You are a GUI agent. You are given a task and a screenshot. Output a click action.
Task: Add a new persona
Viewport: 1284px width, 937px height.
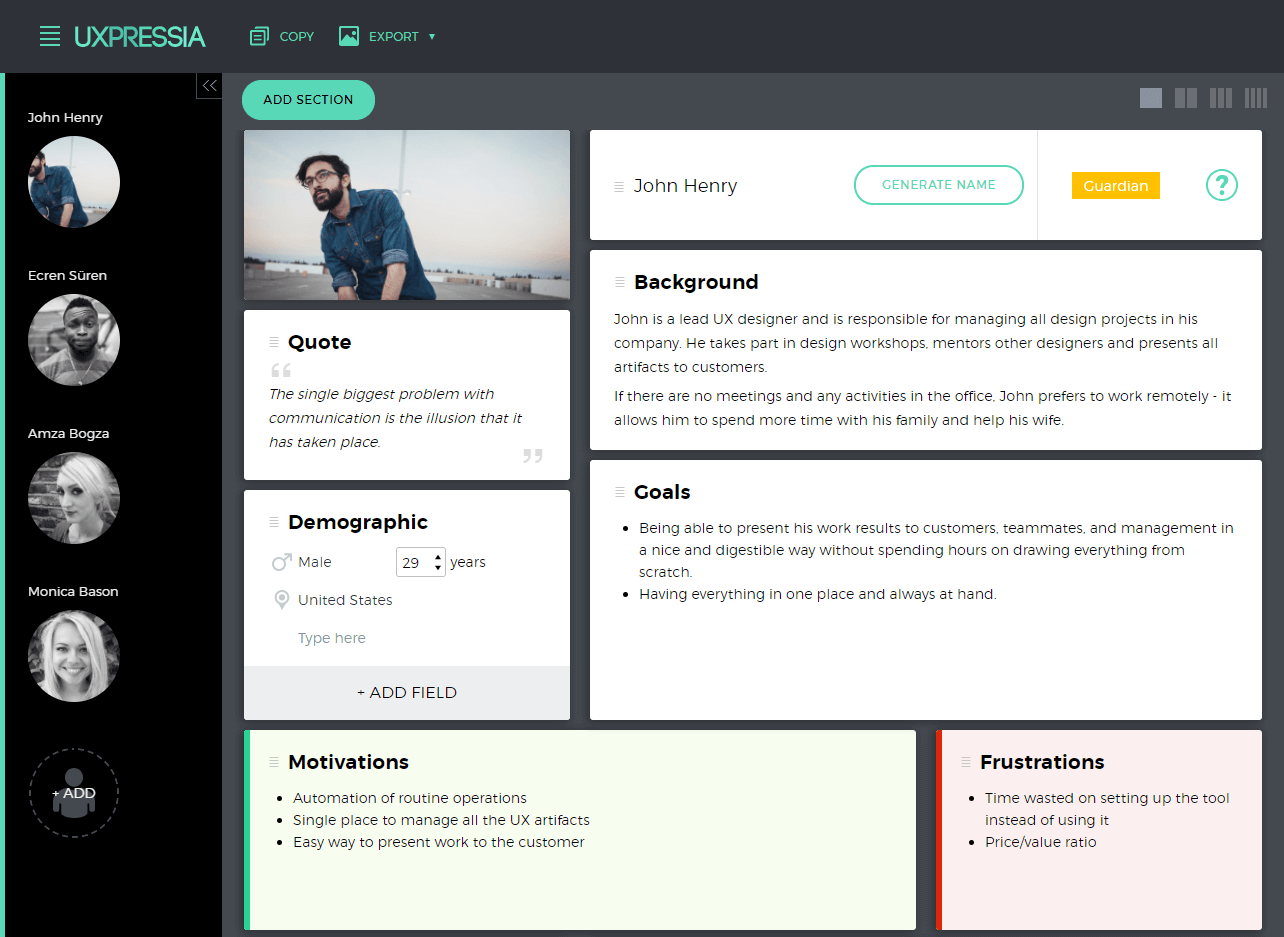point(74,793)
